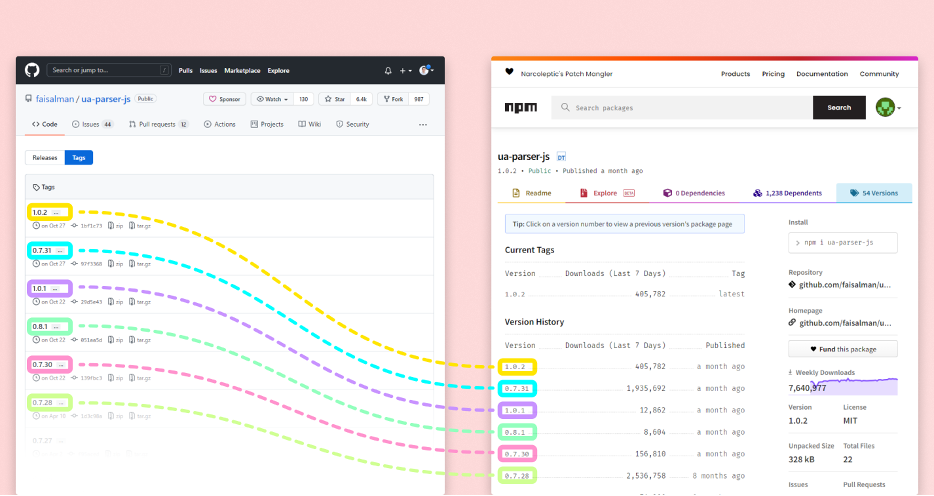Switch to the 54 Versions tab
This screenshot has width=934, height=496.
[x=874, y=193]
